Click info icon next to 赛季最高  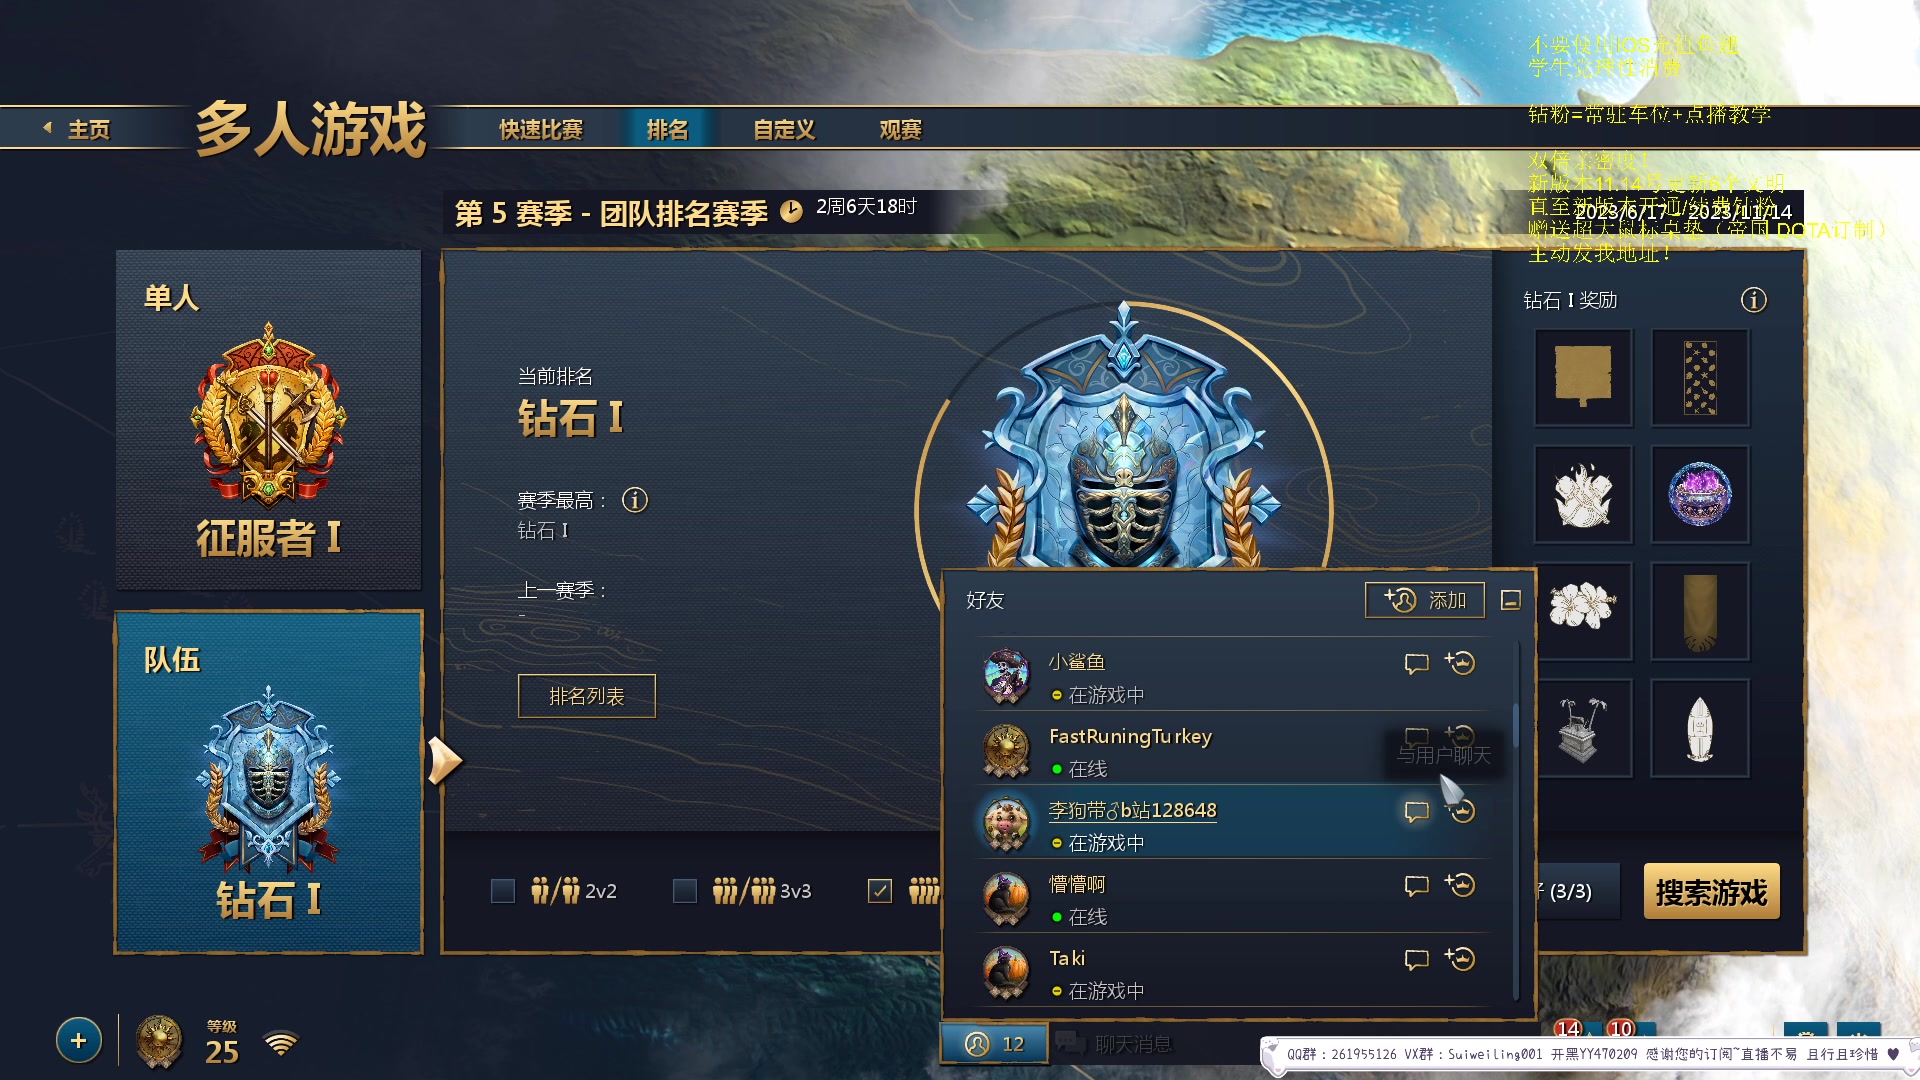(635, 500)
